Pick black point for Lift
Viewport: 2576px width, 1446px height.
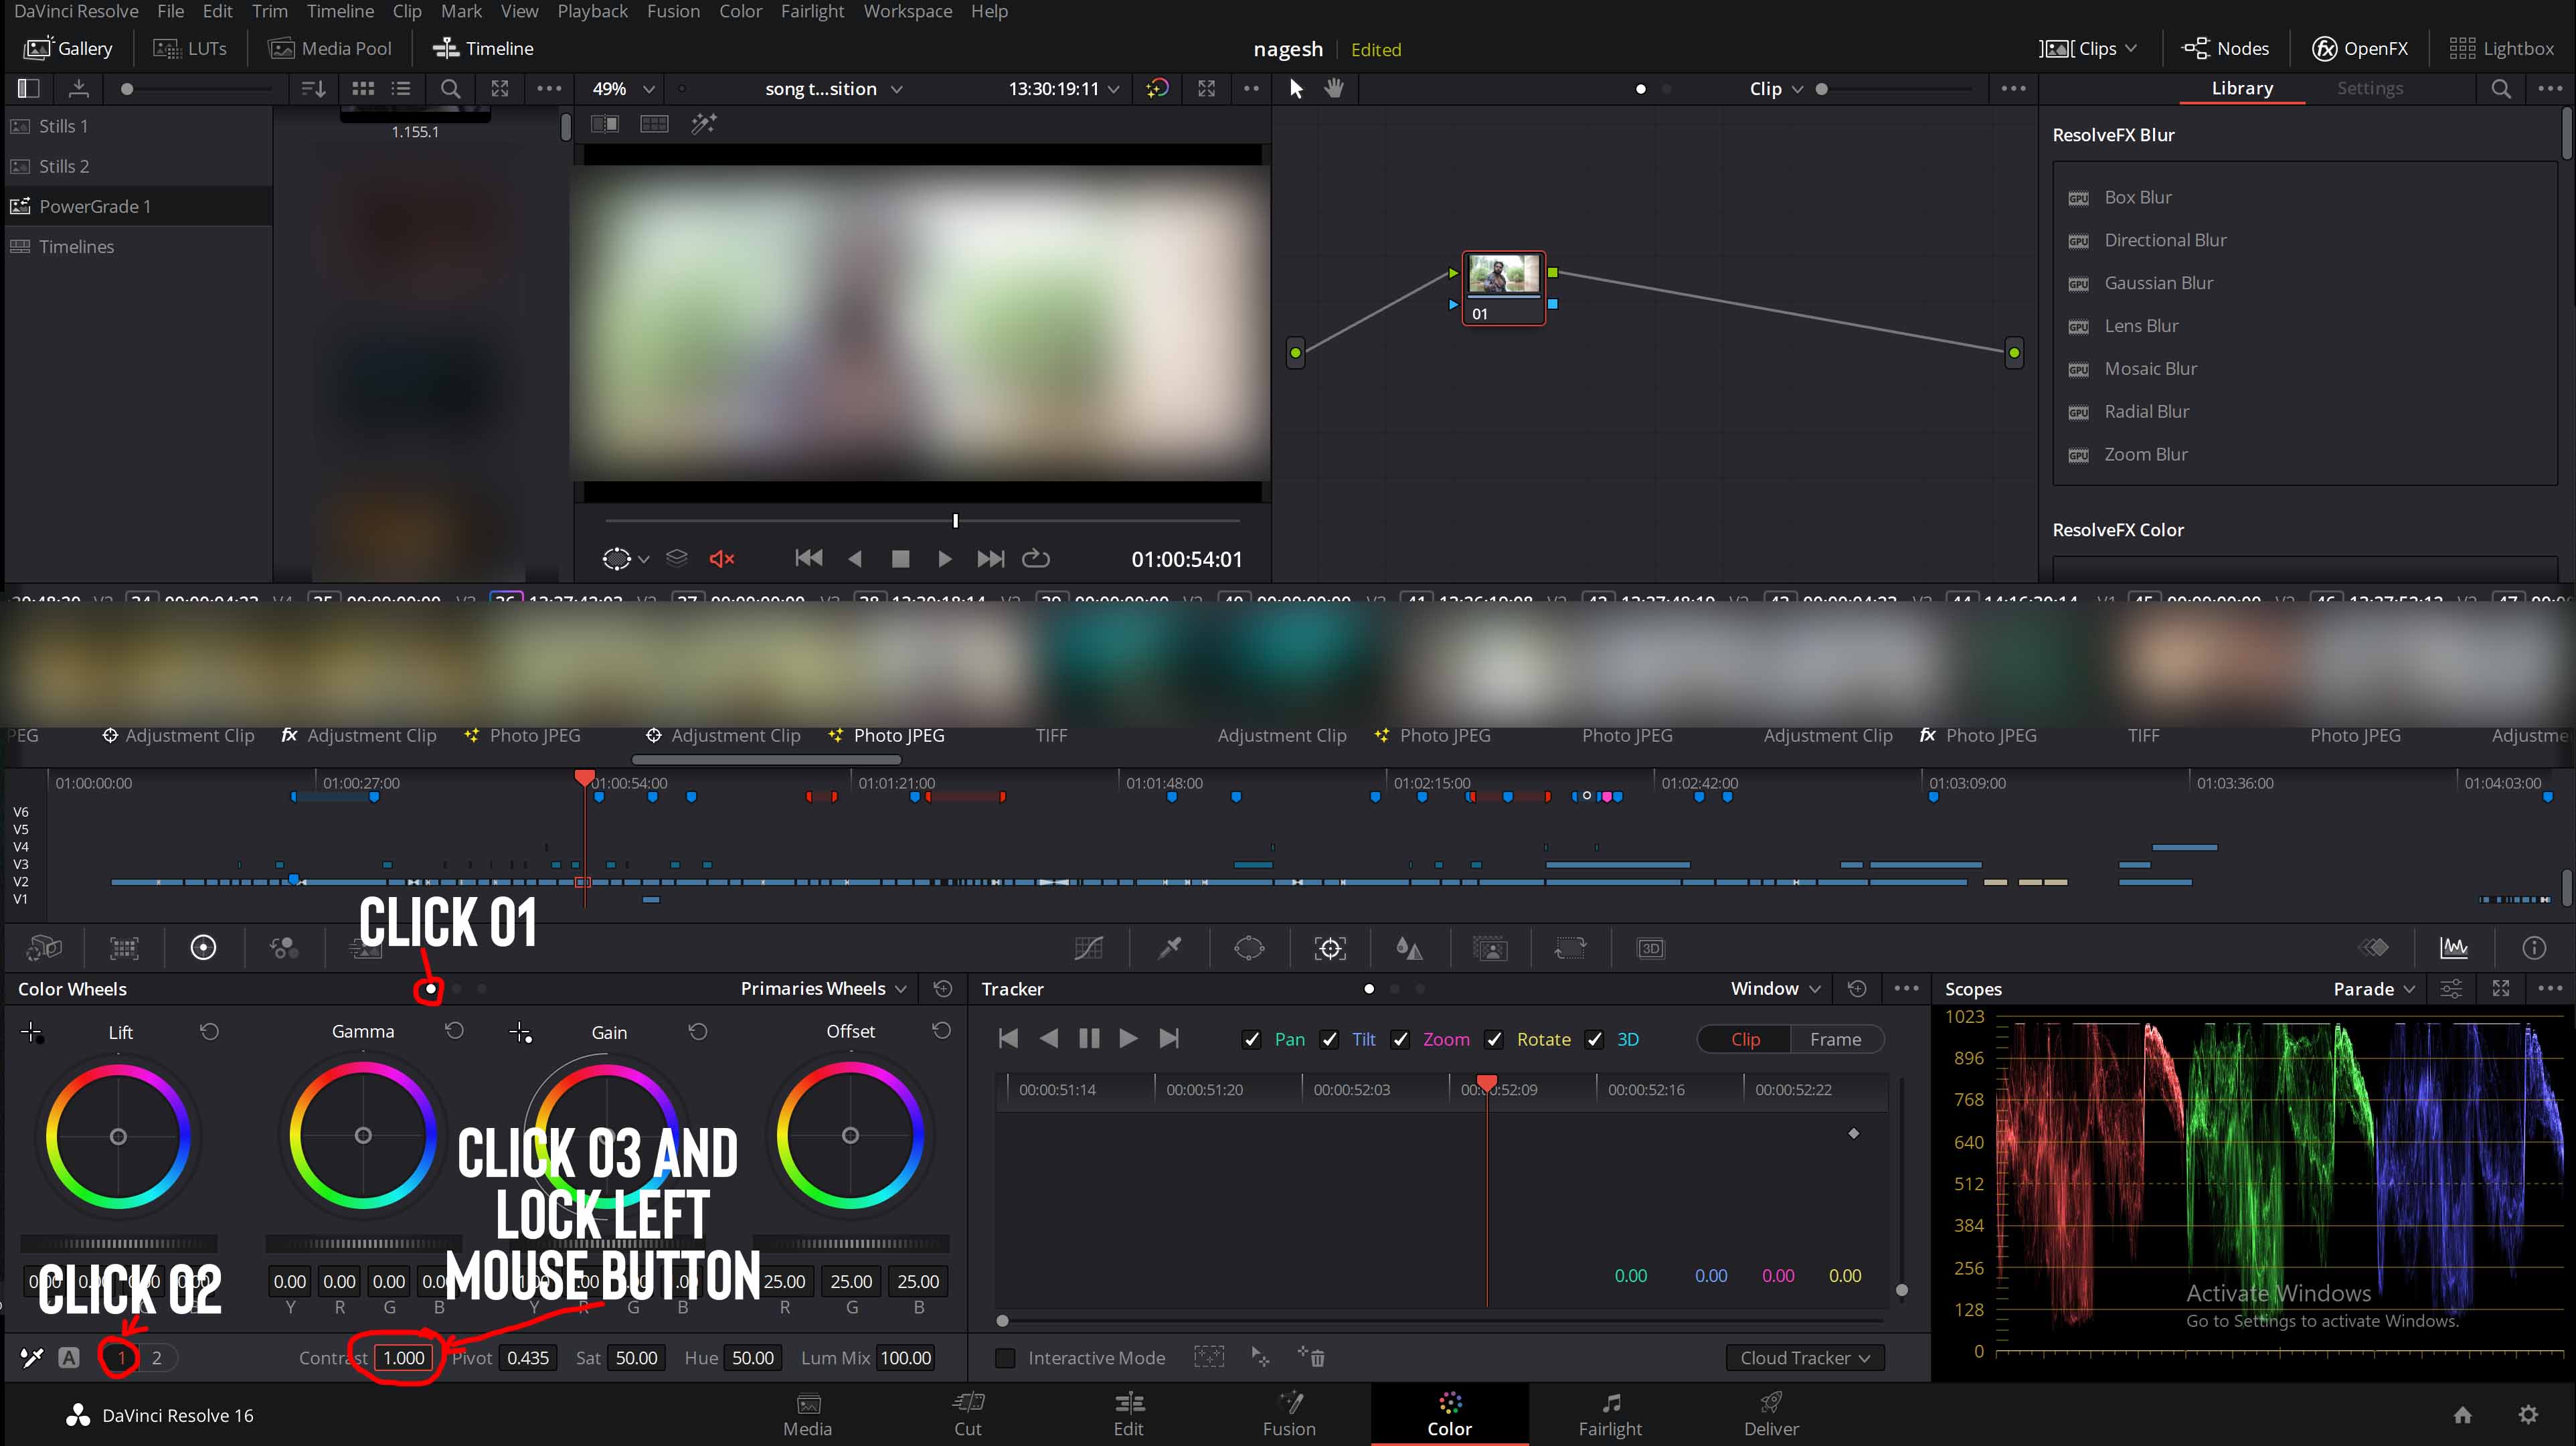[x=31, y=1032]
